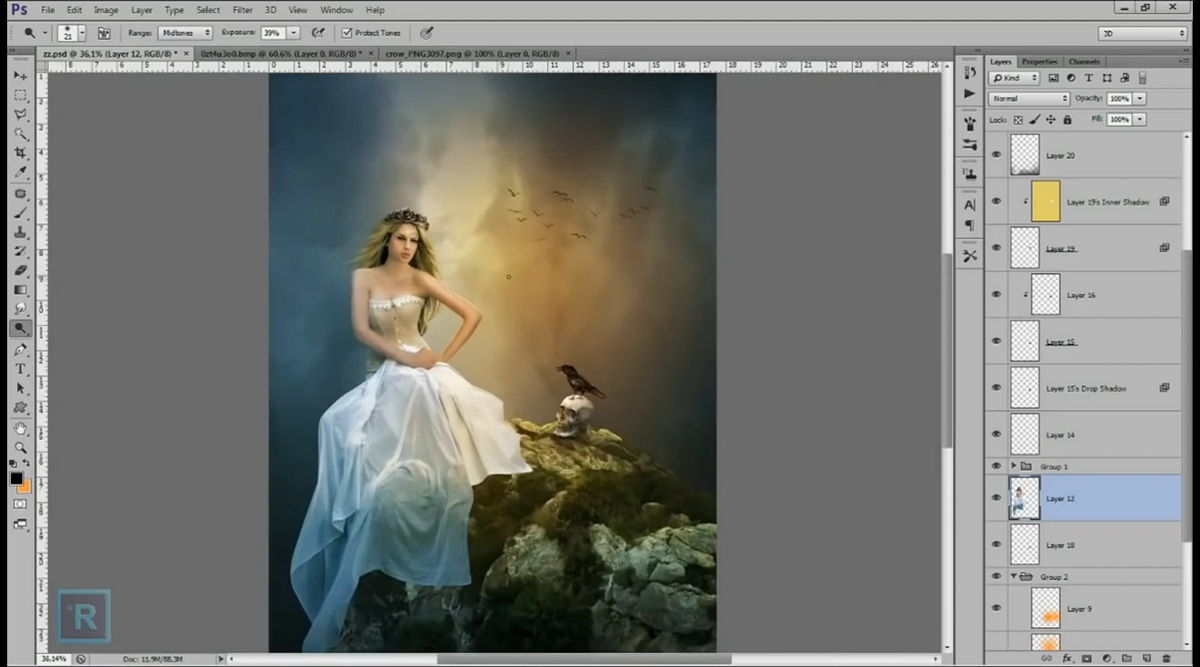Image resolution: width=1200 pixels, height=667 pixels.
Task: Hide Layer 18 visibility eye
Action: click(x=995, y=544)
